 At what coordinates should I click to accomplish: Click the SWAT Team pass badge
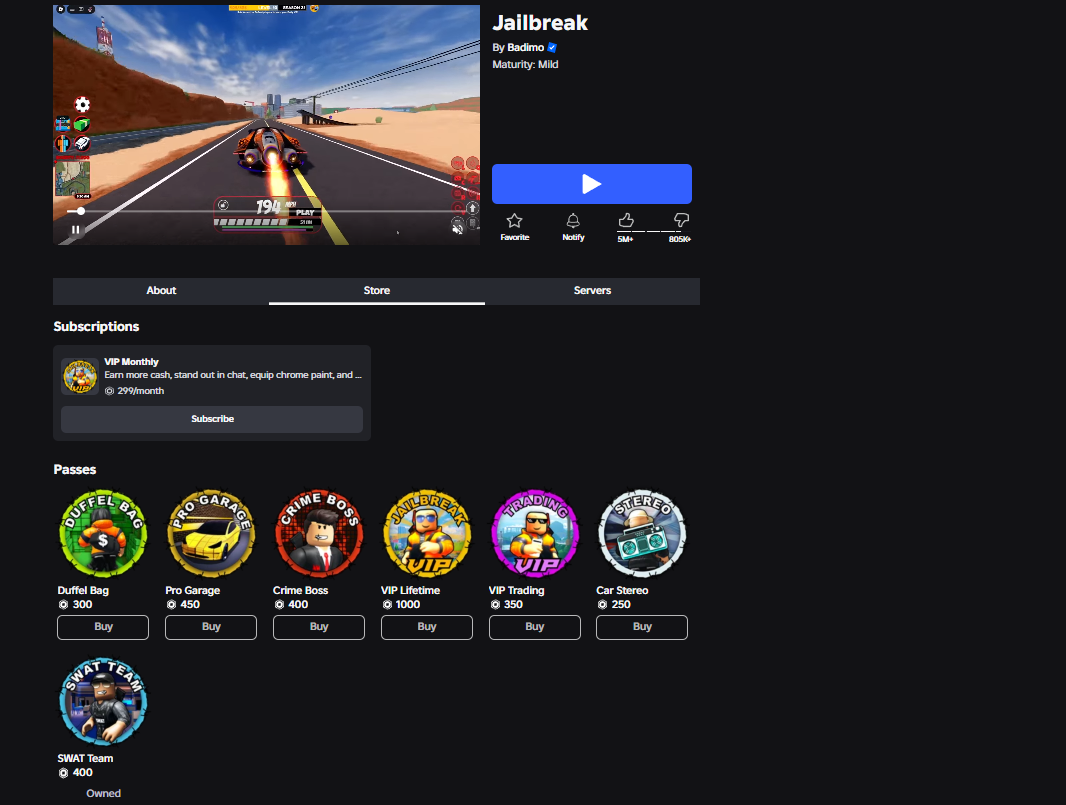click(103, 702)
